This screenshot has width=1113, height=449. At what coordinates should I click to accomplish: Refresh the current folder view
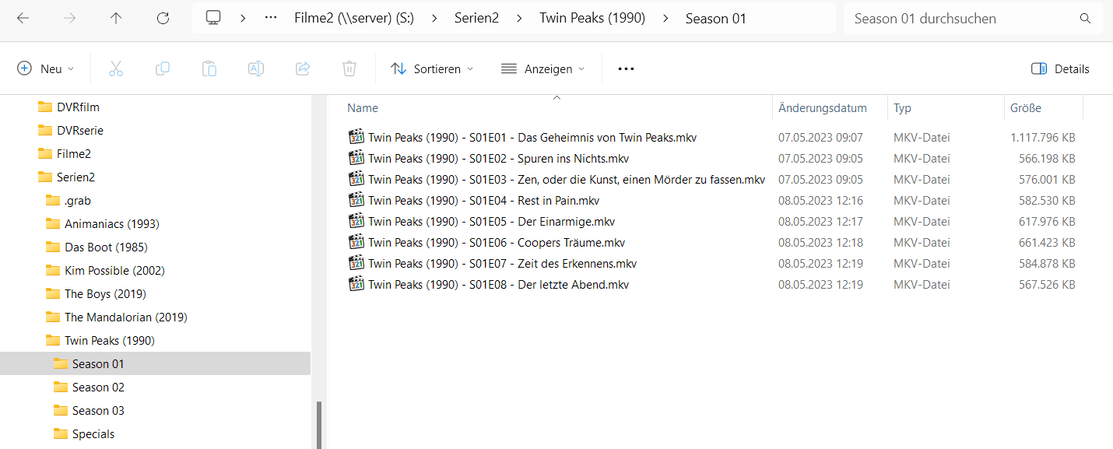coord(163,18)
